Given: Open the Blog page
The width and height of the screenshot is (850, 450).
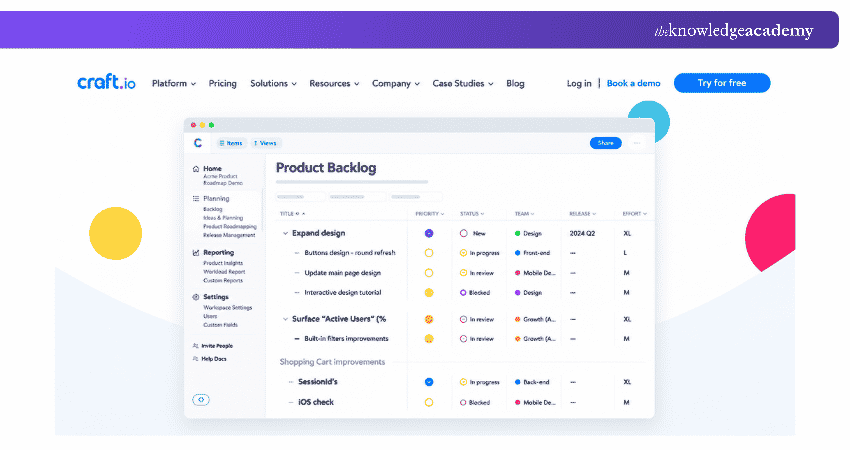Looking at the screenshot, I should point(515,83).
